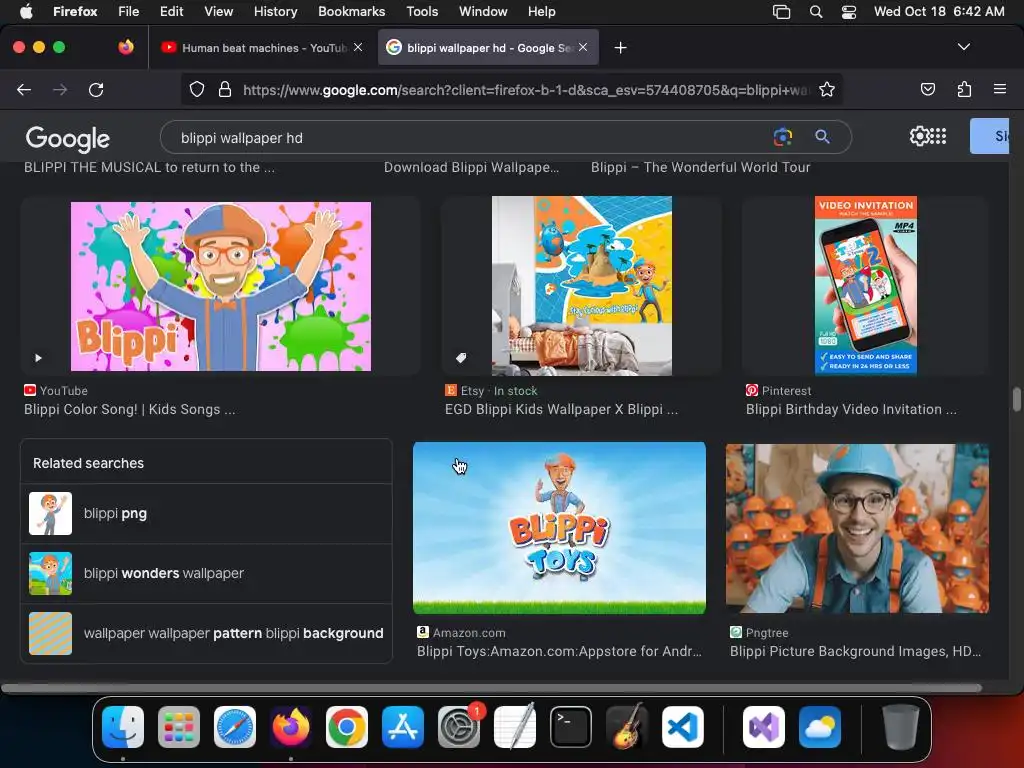
Task: Select related search blippi wonders wallpaper
Action: pos(206,573)
